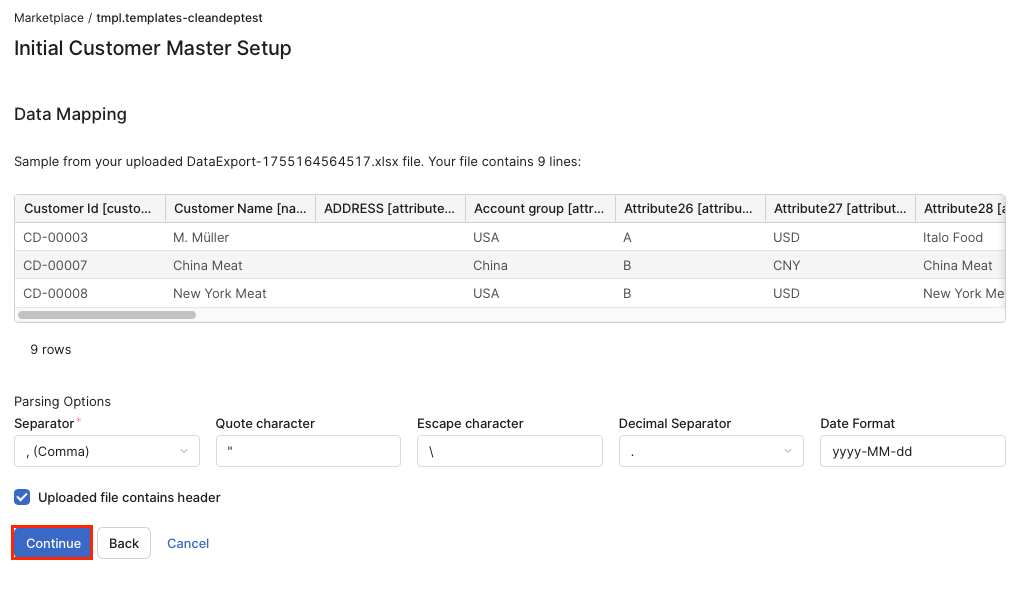Click the Account group column header

pos(540,208)
